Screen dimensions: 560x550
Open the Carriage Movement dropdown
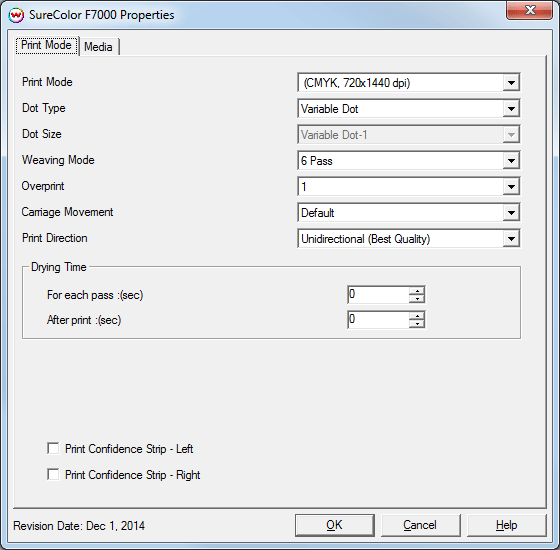tap(511, 213)
